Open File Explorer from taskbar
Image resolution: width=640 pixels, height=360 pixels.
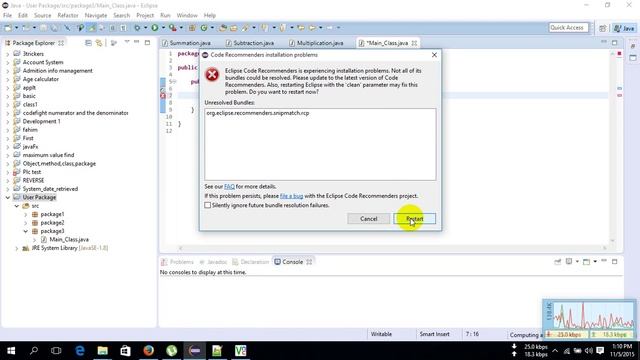click(x=102, y=351)
